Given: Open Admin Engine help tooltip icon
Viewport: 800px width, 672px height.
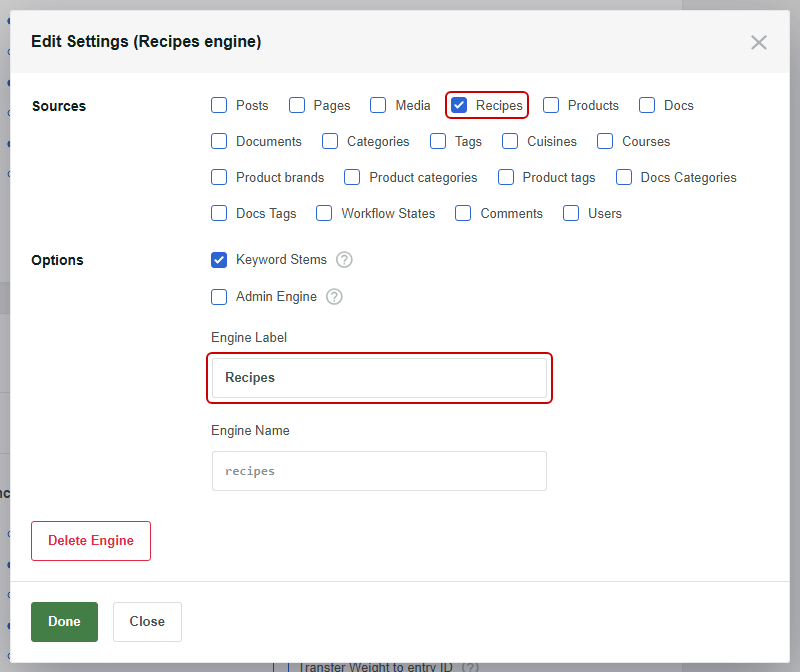Looking at the screenshot, I should click(334, 296).
